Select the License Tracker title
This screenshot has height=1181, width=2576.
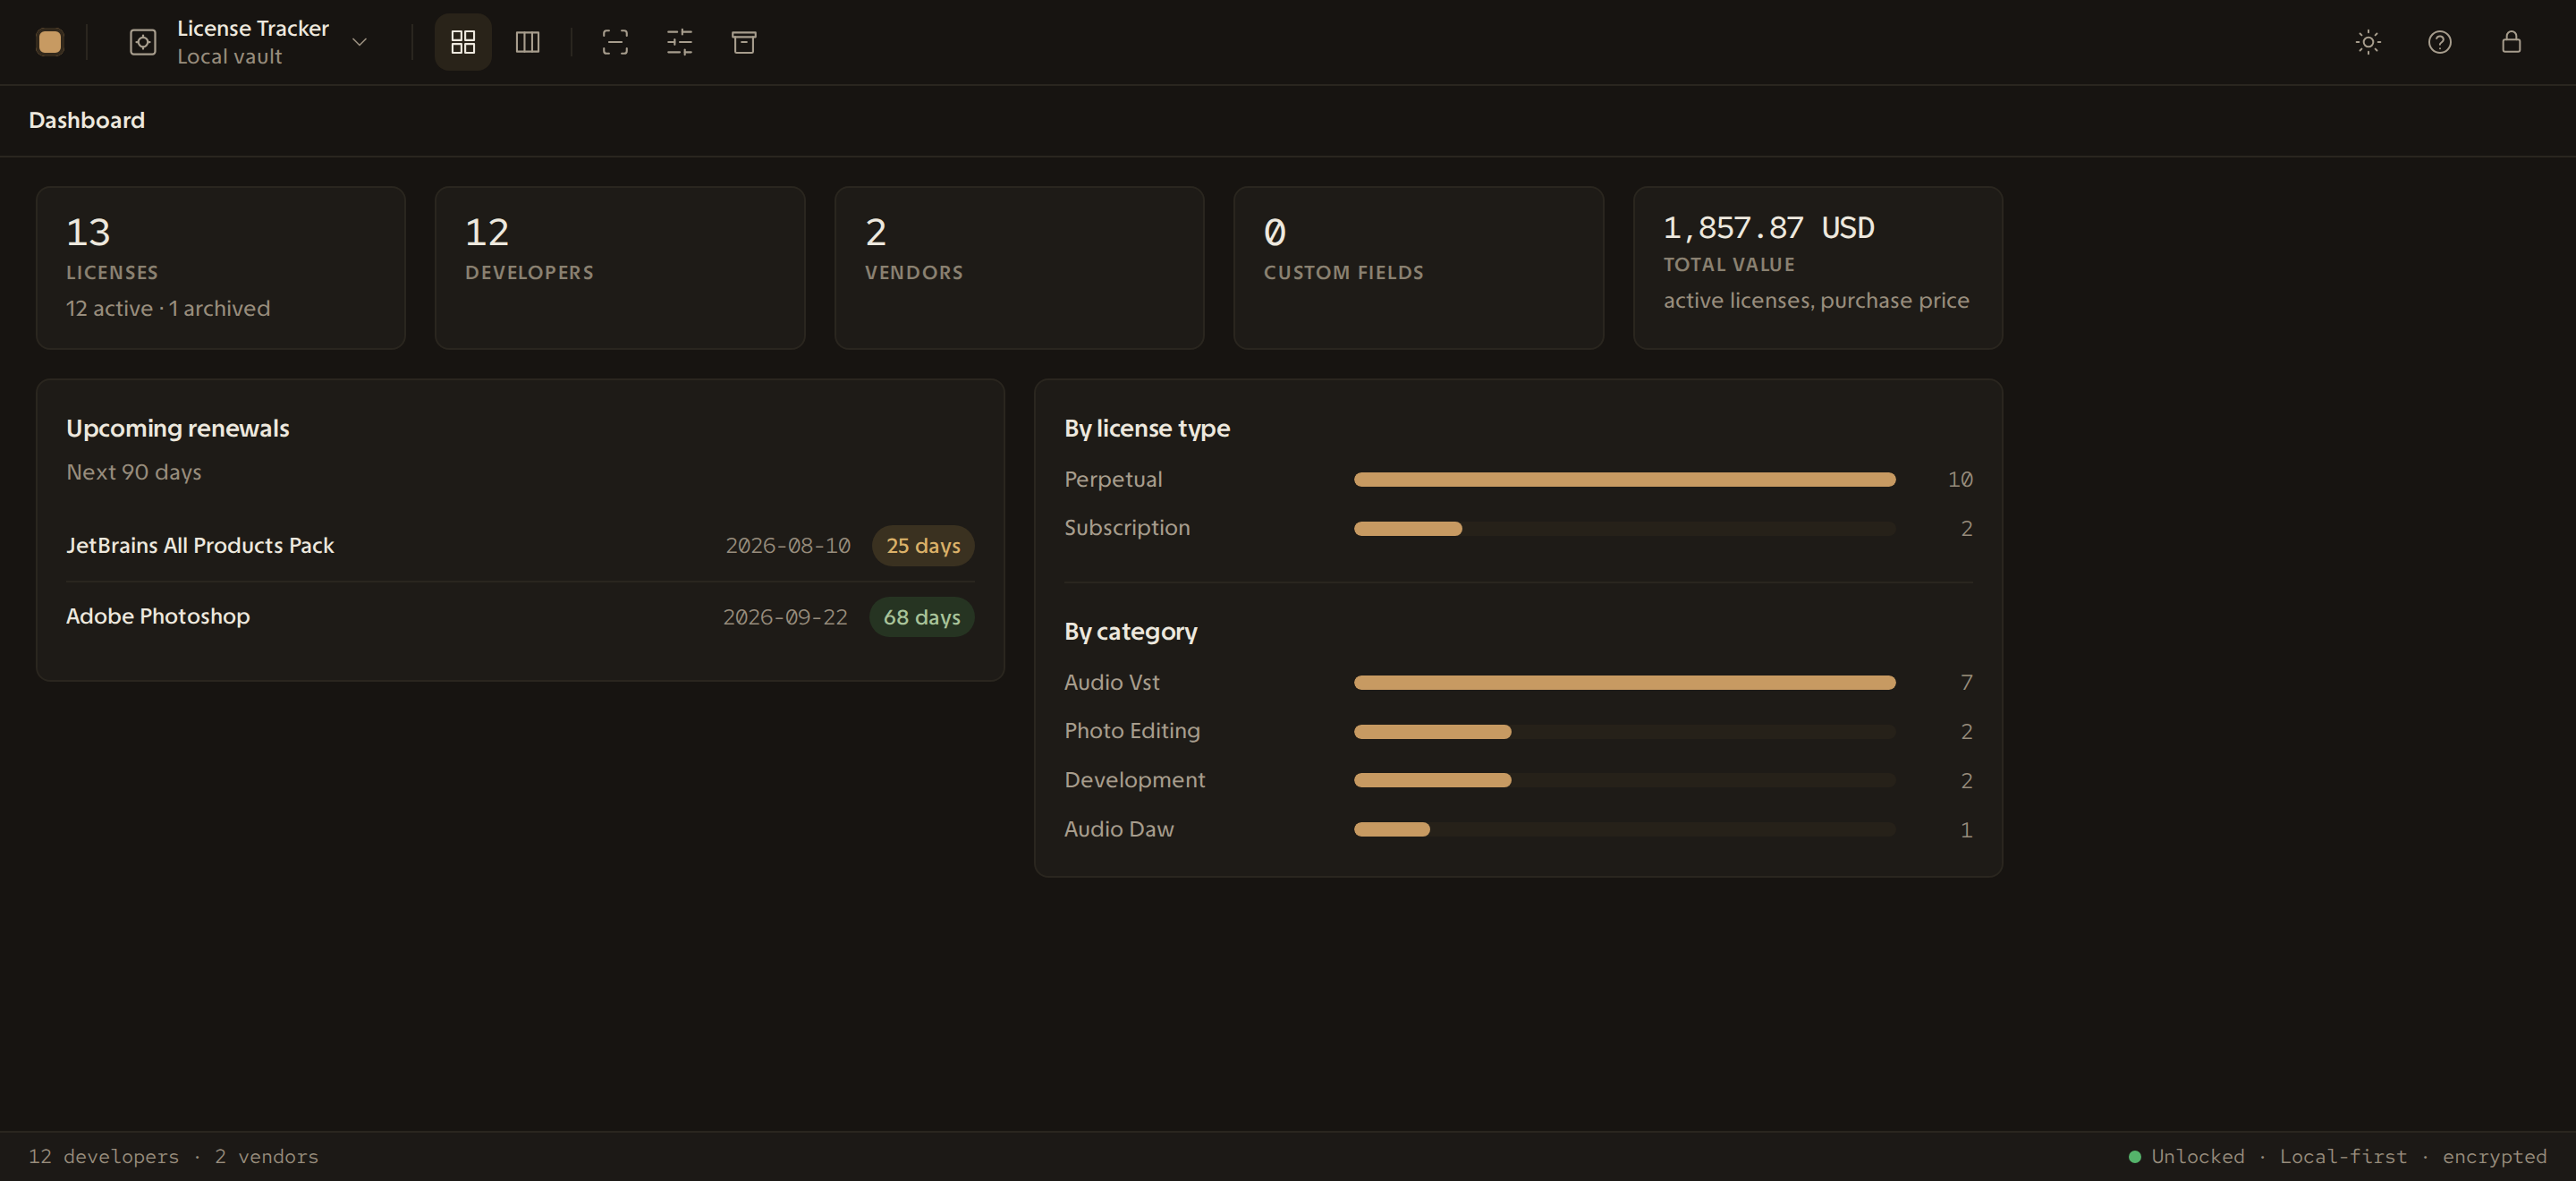click(x=253, y=28)
